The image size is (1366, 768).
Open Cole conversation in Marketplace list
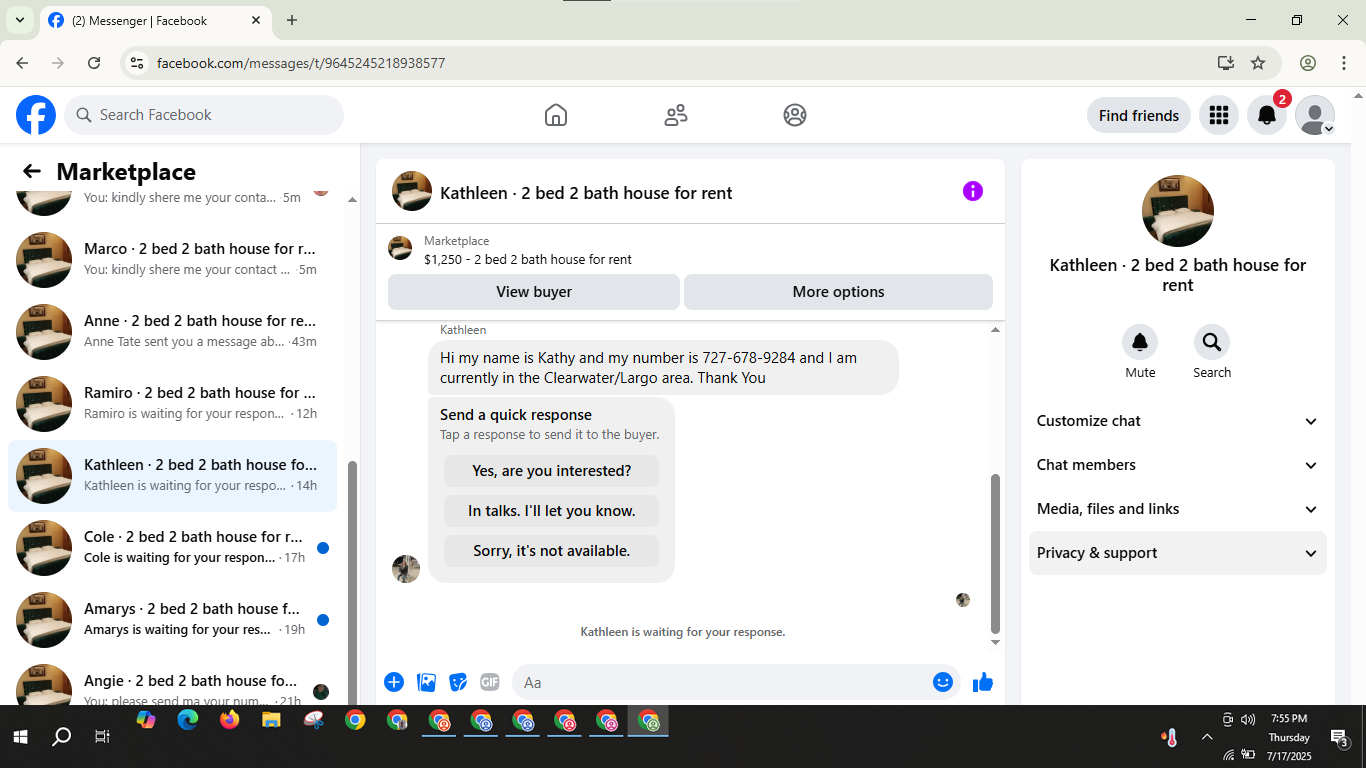click(x=172, y=548)
